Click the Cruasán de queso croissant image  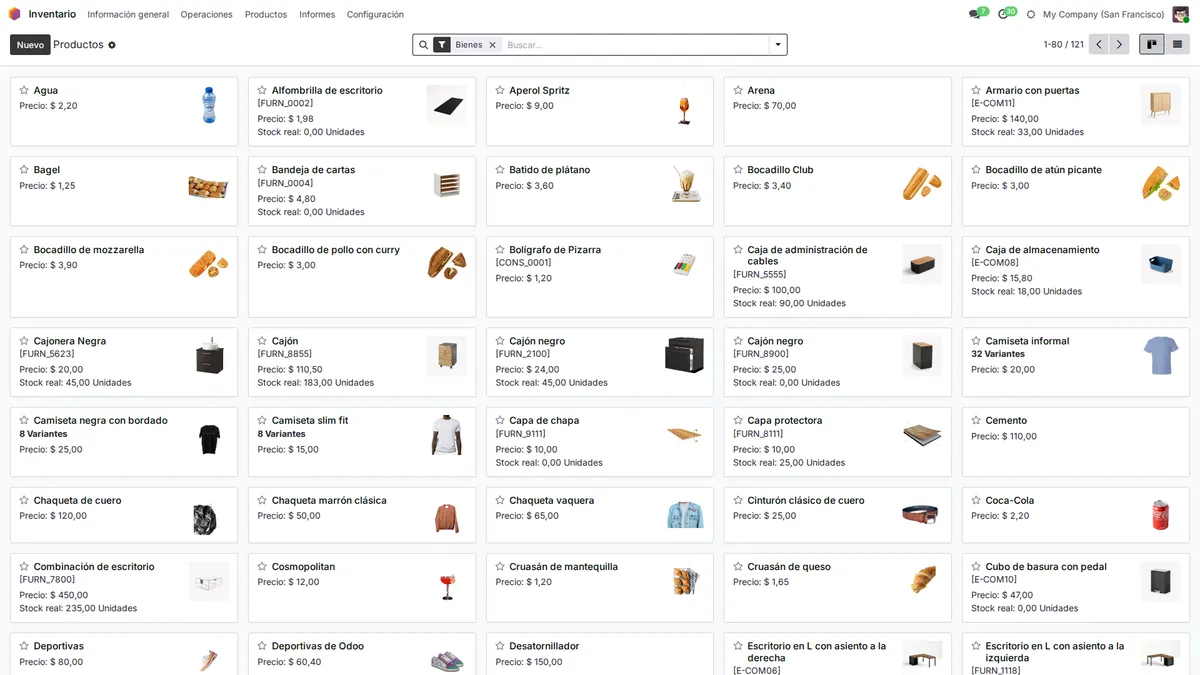tap(923, 580)
